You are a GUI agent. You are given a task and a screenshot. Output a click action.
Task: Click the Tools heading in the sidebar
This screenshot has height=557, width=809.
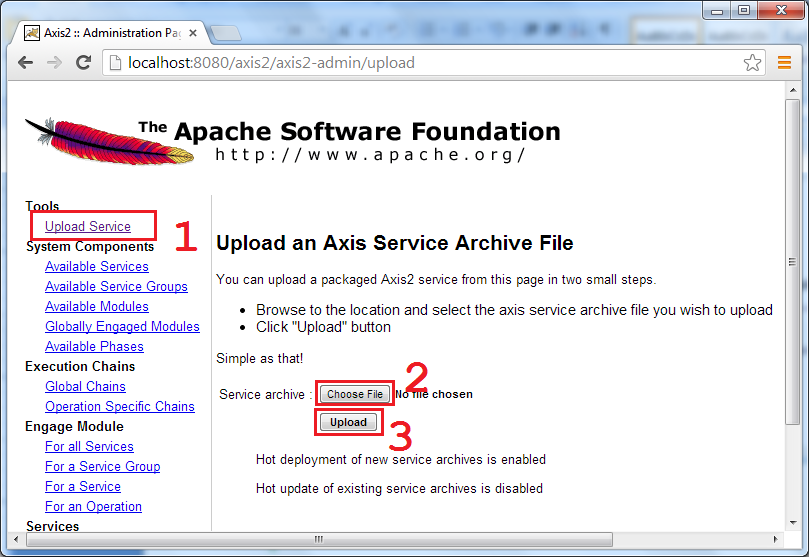[42, 206]
